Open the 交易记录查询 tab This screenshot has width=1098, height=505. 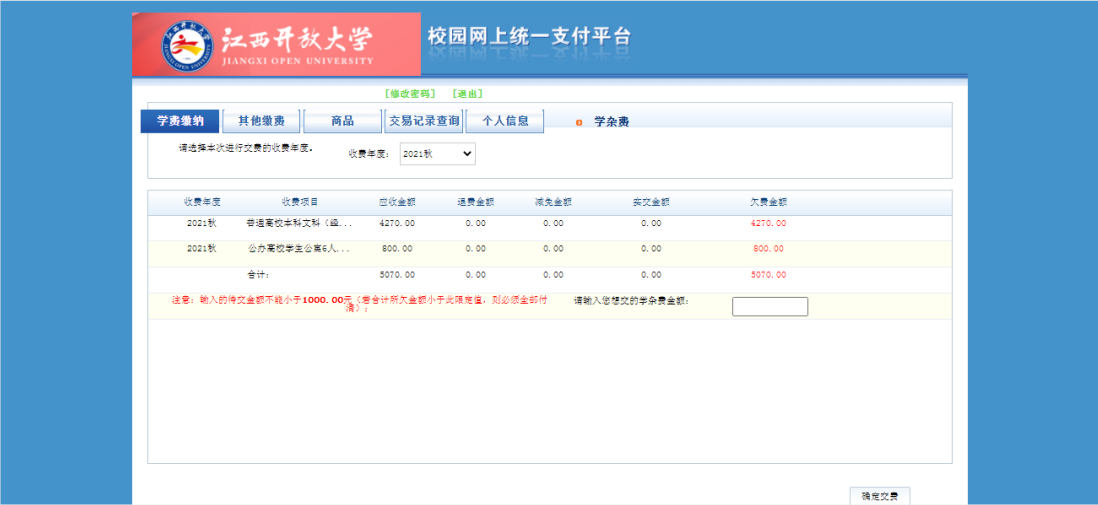(423, 121)
